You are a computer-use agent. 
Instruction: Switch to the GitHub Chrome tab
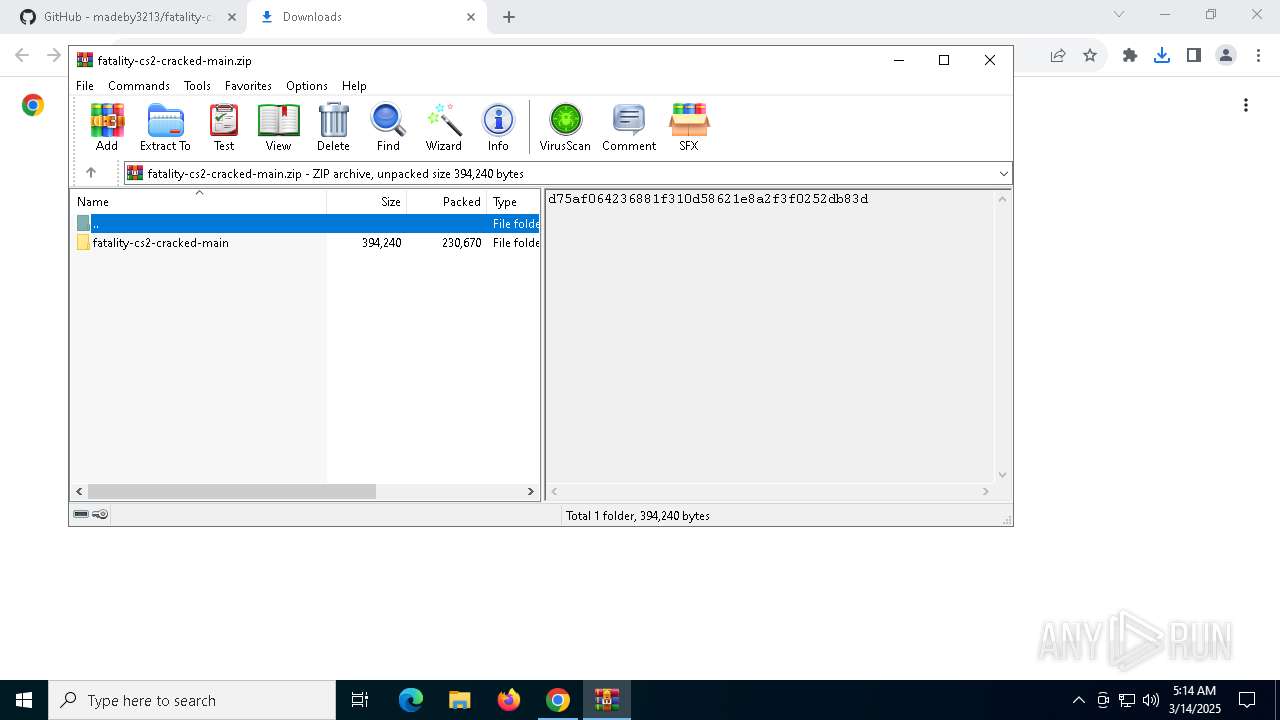(130, 17)
